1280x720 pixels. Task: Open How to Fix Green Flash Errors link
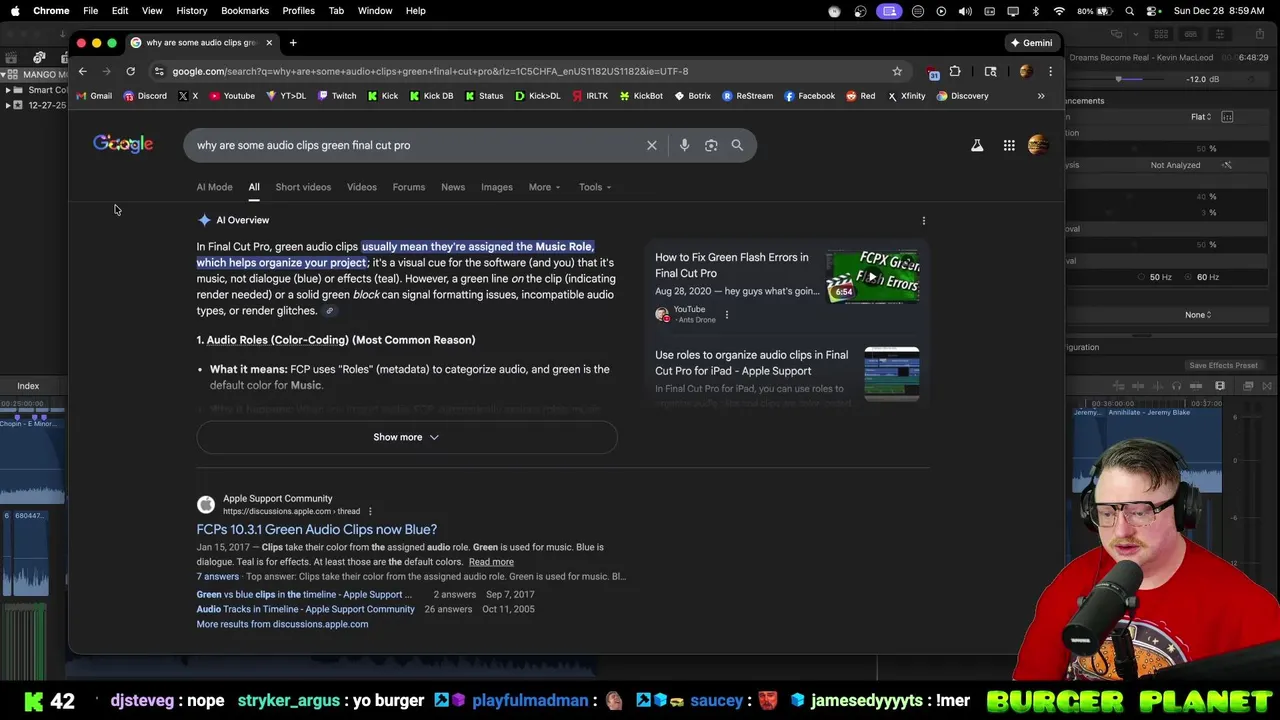click(732, 265)
